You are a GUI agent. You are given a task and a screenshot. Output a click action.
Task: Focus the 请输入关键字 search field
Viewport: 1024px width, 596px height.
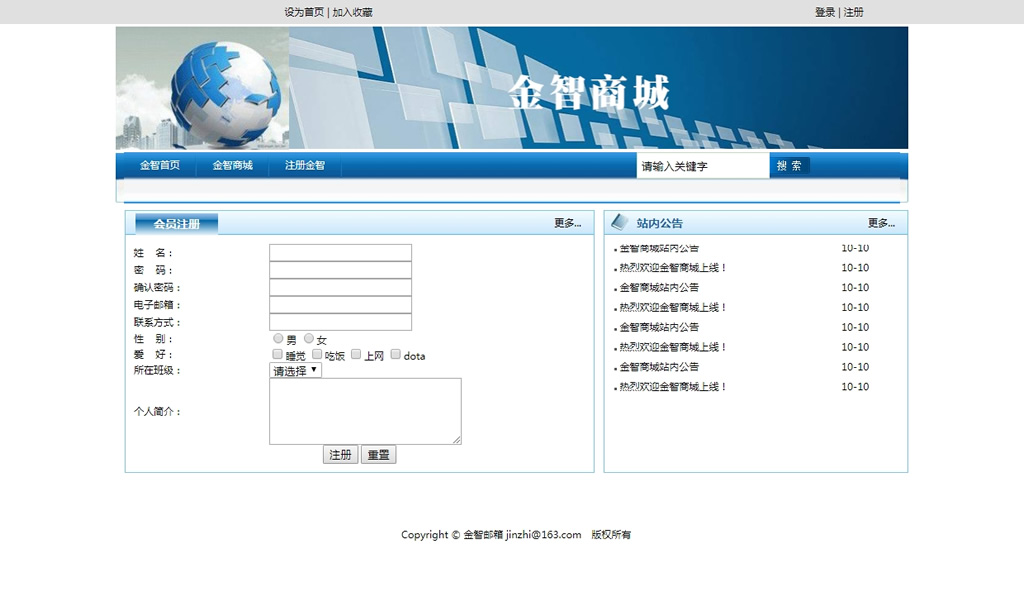point(702,166)
